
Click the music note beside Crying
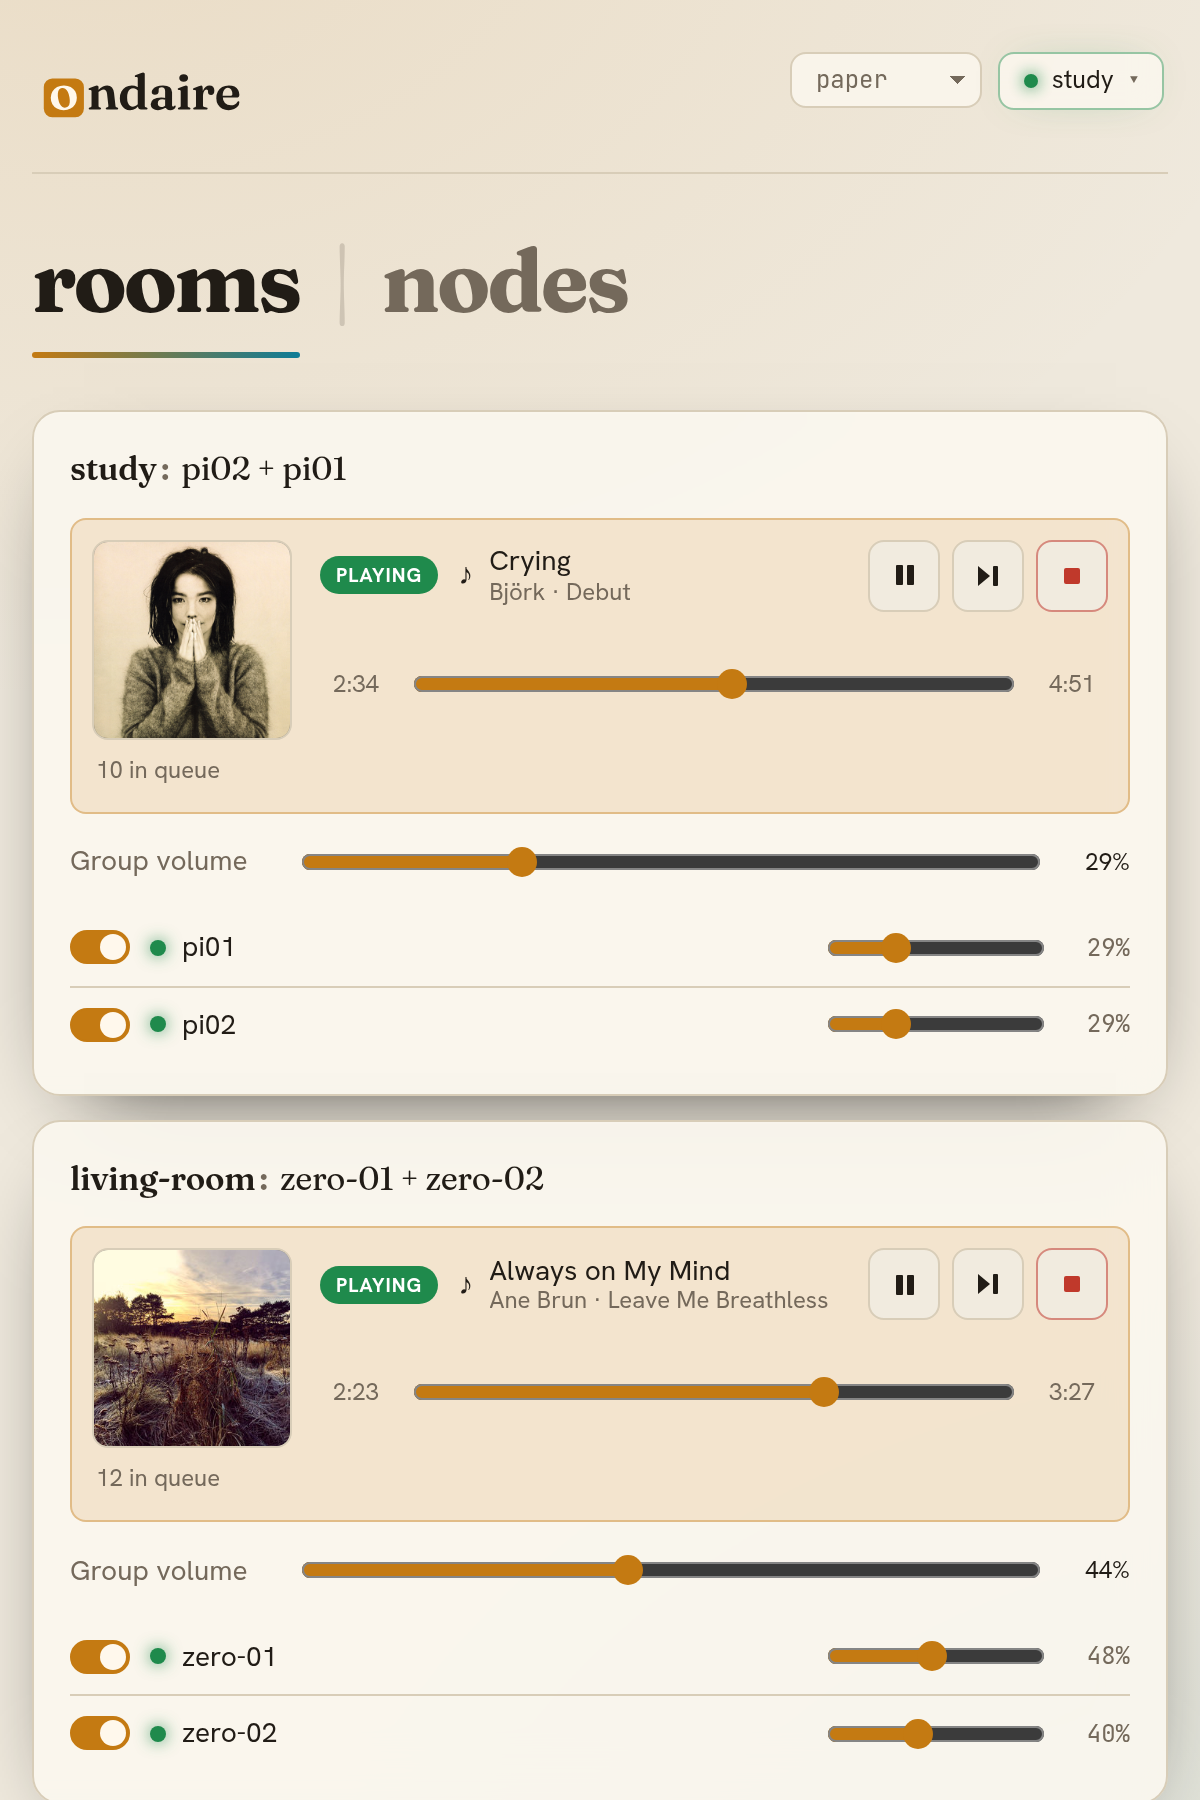[x=465, y=575]
